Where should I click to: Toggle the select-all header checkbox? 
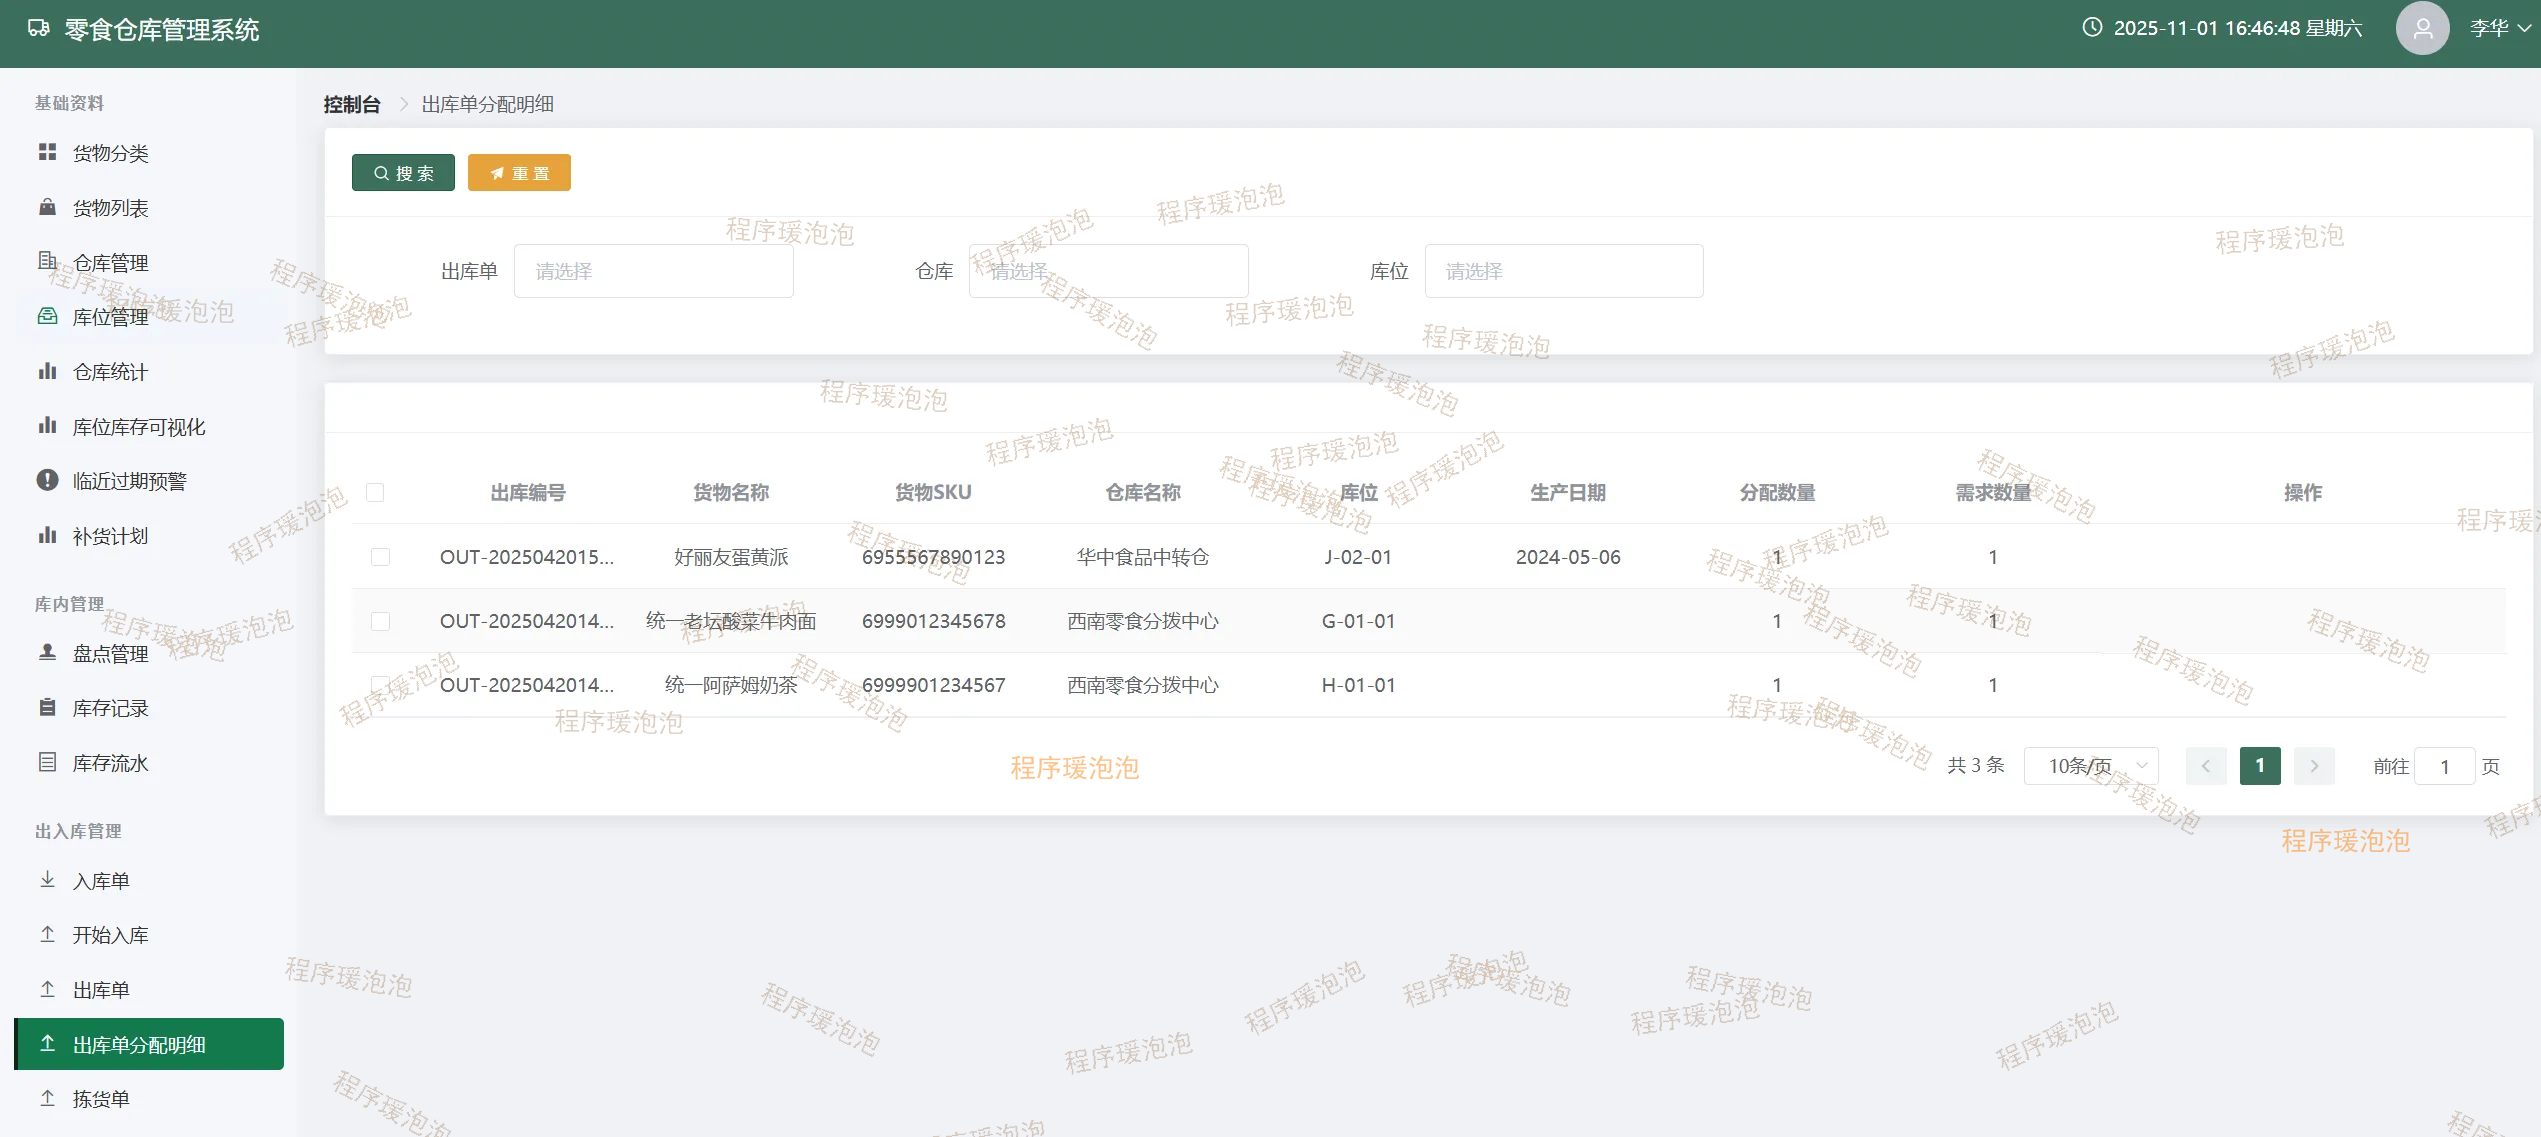point(375,492)
